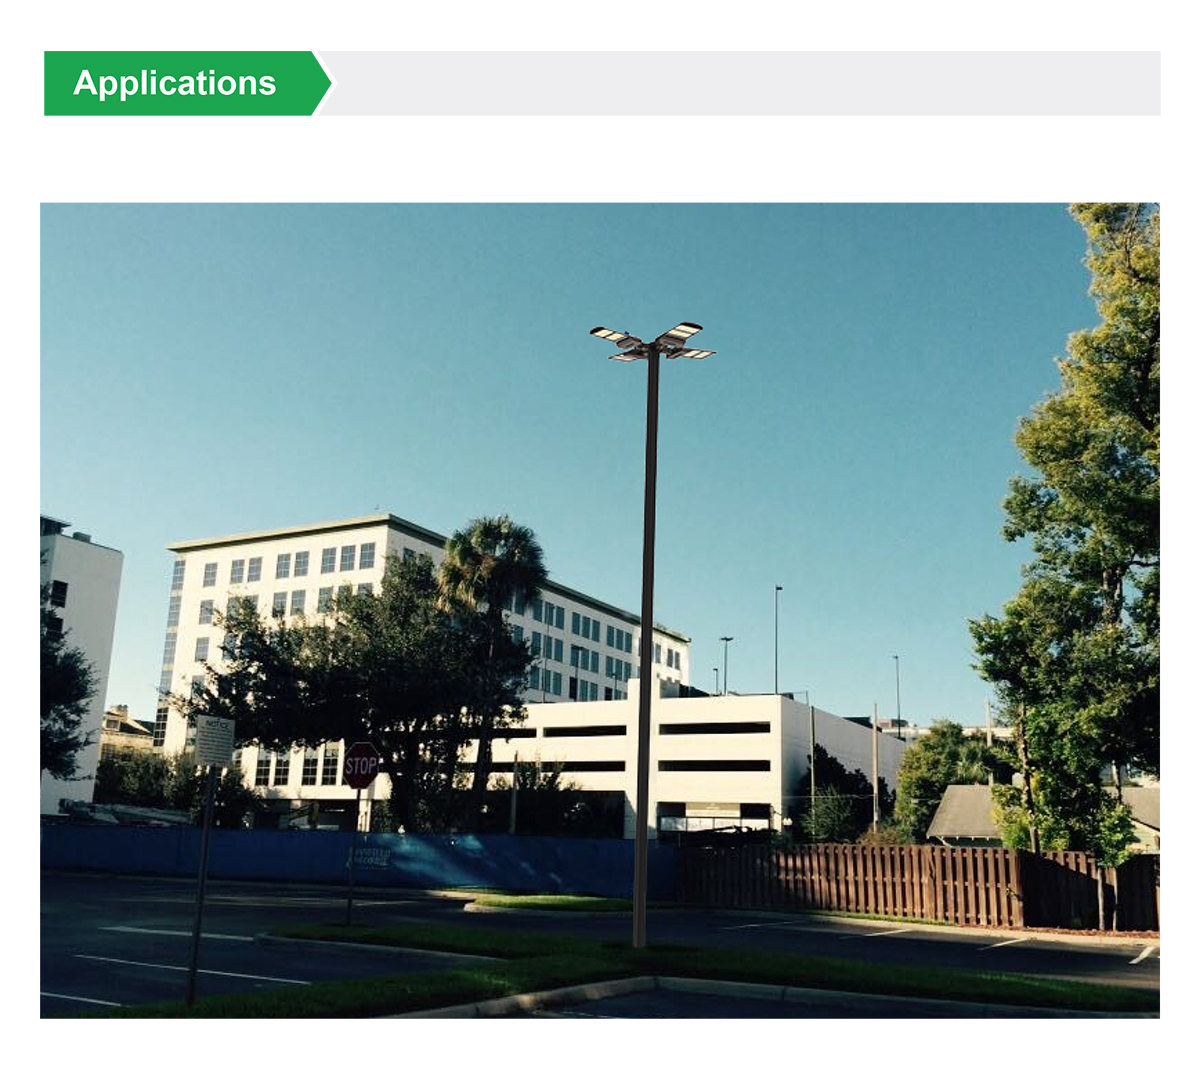Screen dimensions: 1200x1080
Task: Click the gray header bar beside Applications
Action: [745, 83]
